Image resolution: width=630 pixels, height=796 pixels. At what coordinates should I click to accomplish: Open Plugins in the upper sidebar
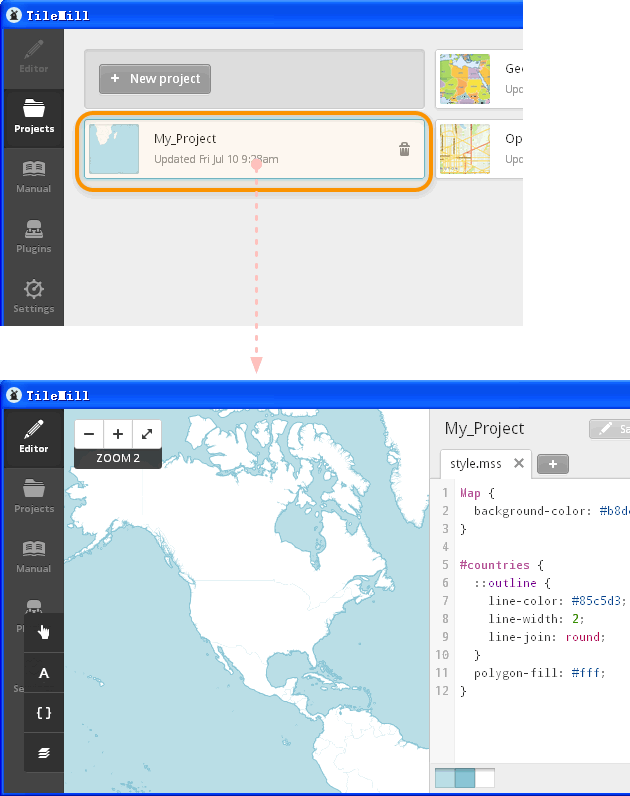coord(33,235)
